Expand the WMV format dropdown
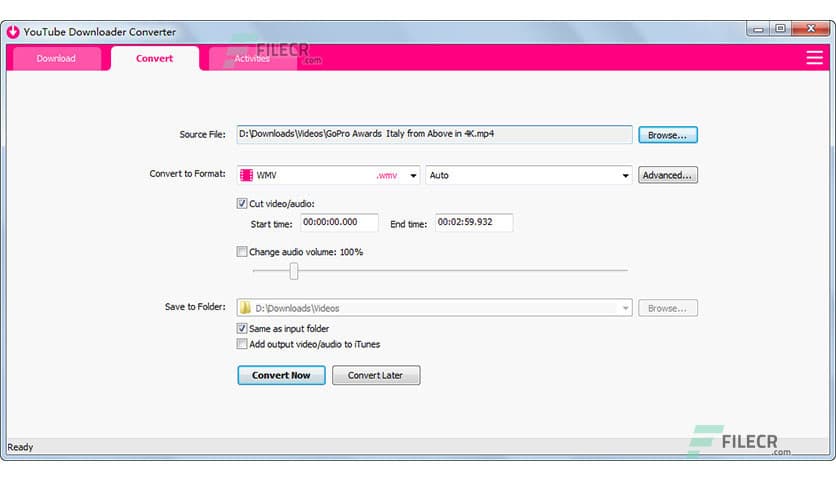836x484 pixels. point(413,175)
